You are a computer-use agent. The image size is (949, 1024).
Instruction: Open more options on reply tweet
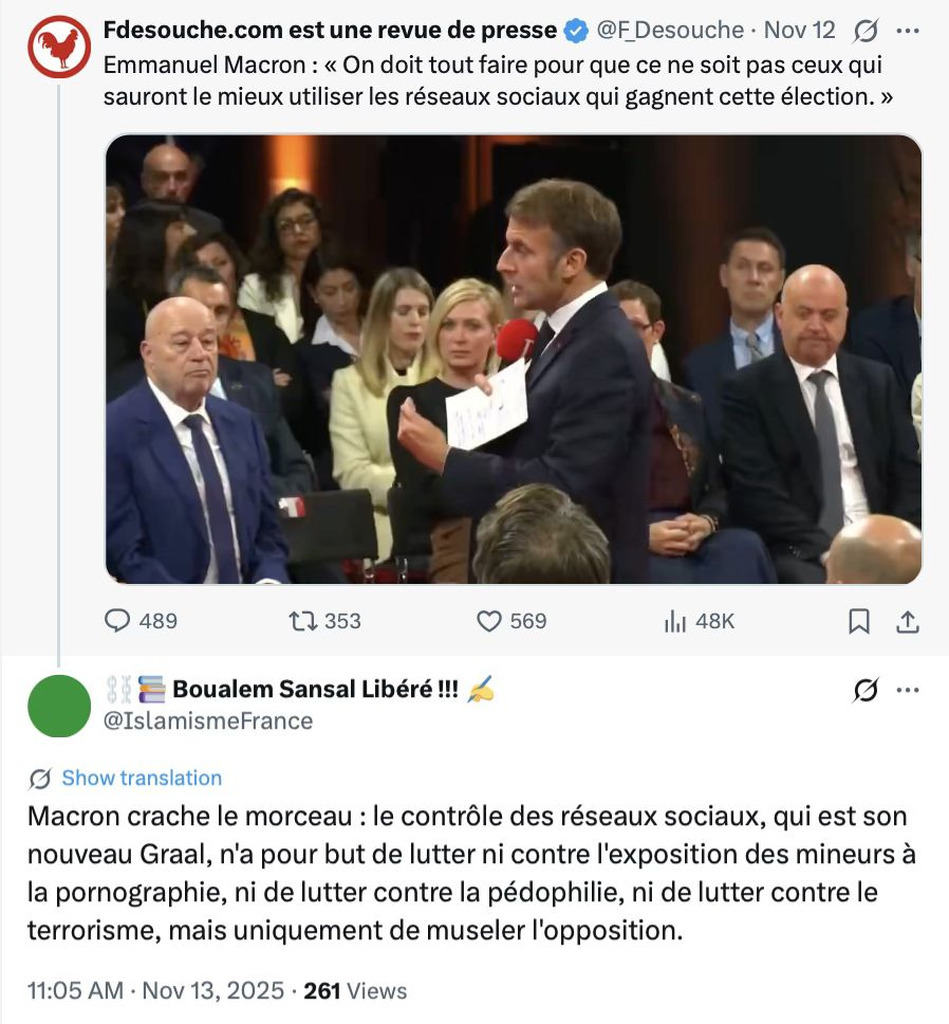(x=907, y=690)
